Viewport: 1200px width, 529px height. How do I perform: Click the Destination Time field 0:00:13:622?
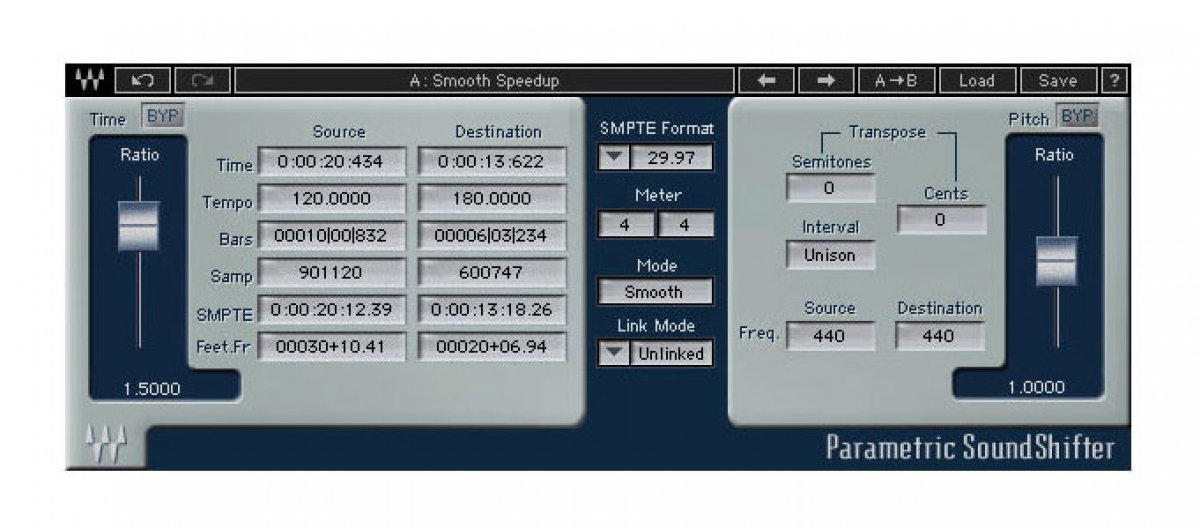click(x=492, y=161)
